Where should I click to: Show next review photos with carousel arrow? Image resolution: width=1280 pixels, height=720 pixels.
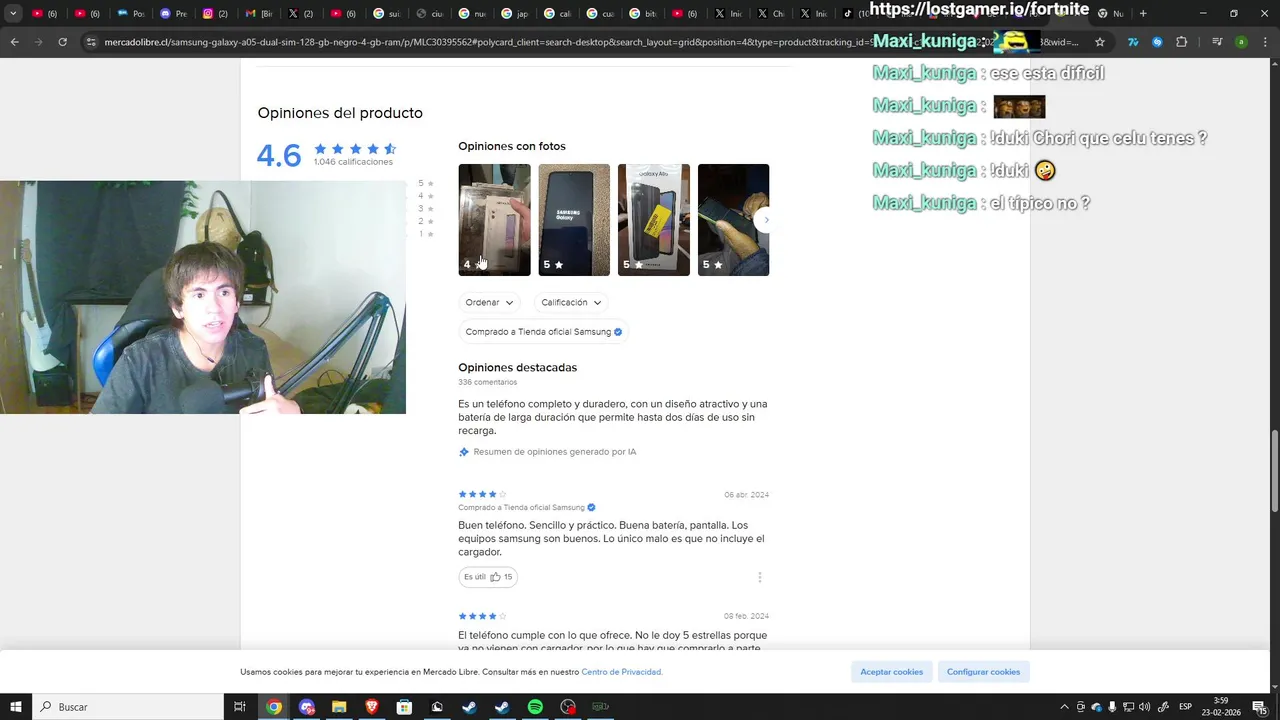click(x=766, y=220)
